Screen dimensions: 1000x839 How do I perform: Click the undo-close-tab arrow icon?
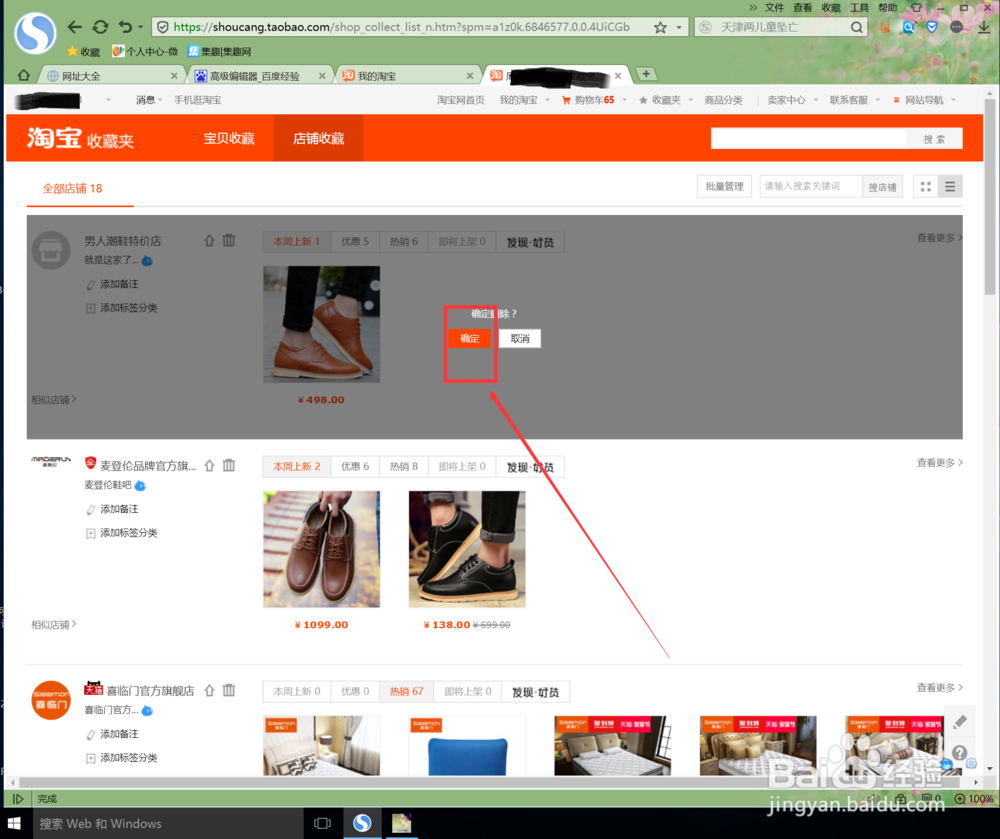pos(125,27)
